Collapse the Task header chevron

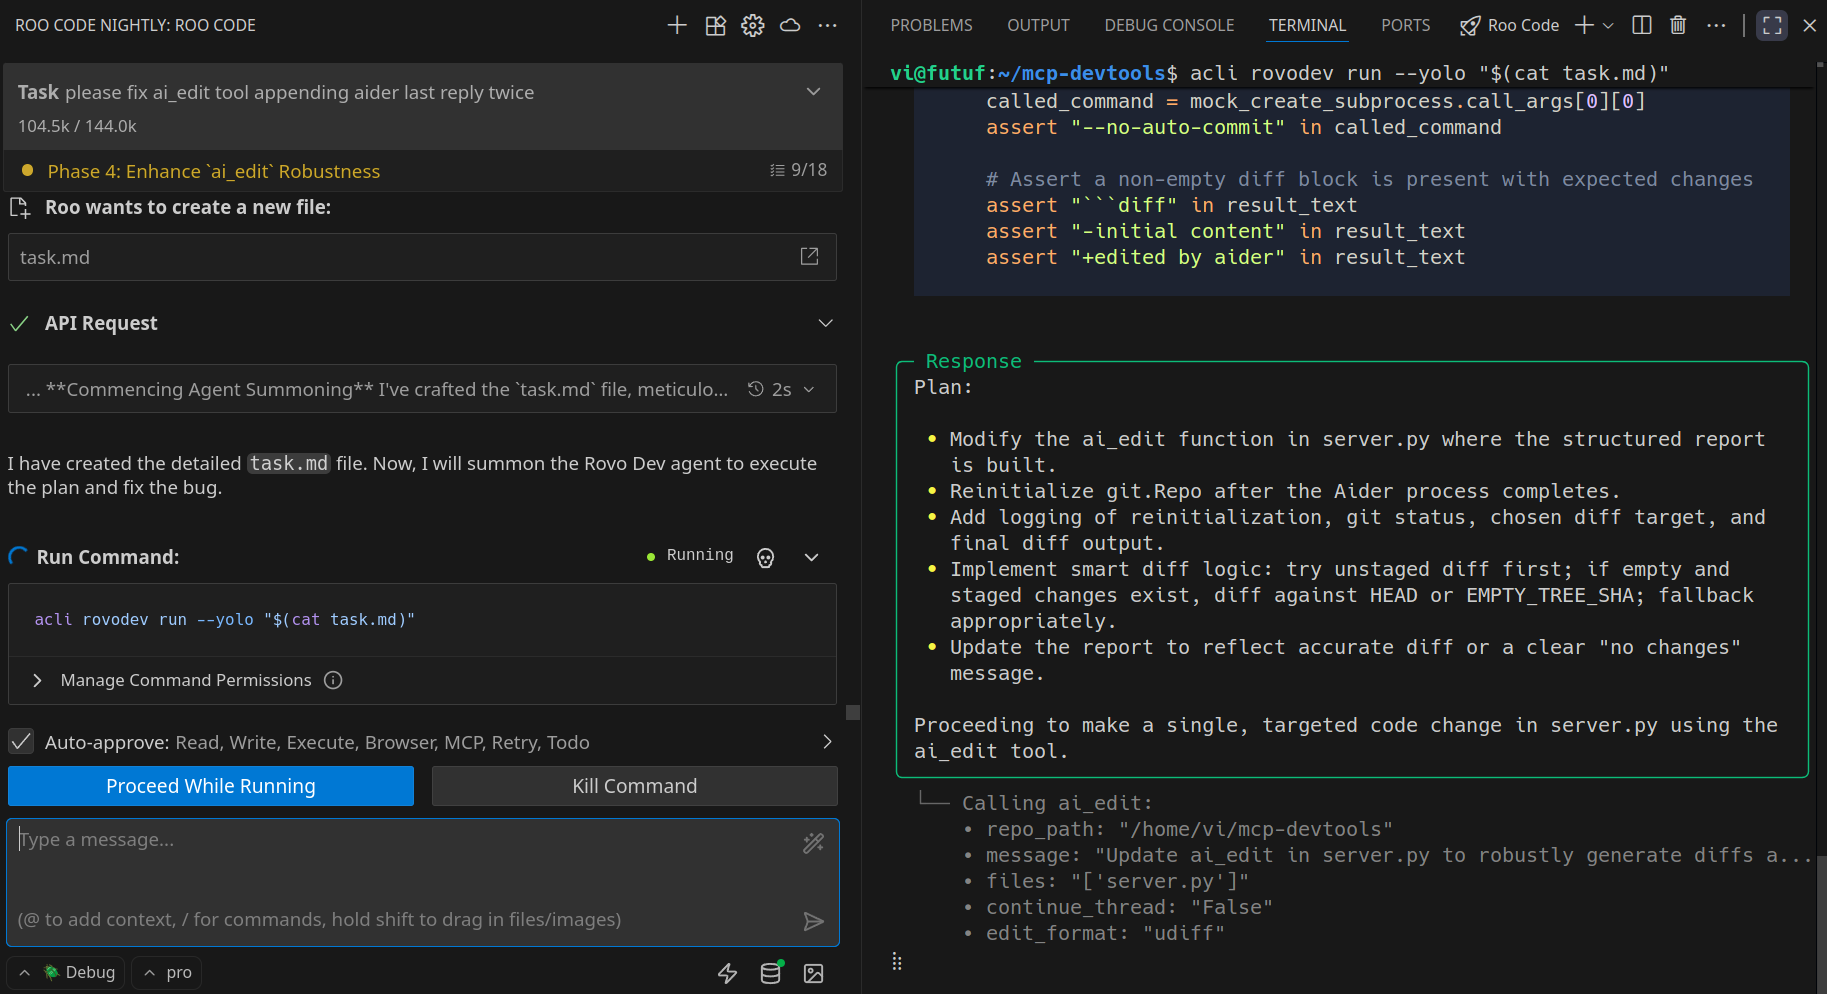coord(814,92)
